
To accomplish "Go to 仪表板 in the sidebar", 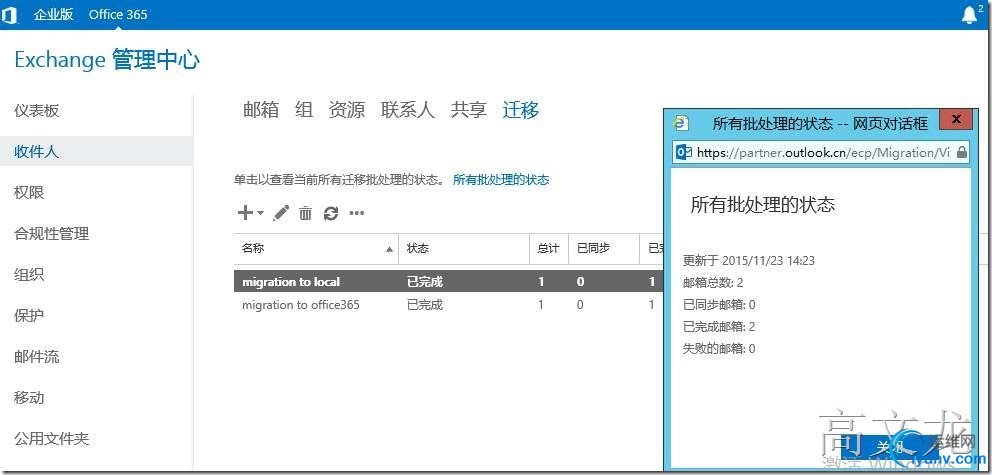I will point(37,111).
